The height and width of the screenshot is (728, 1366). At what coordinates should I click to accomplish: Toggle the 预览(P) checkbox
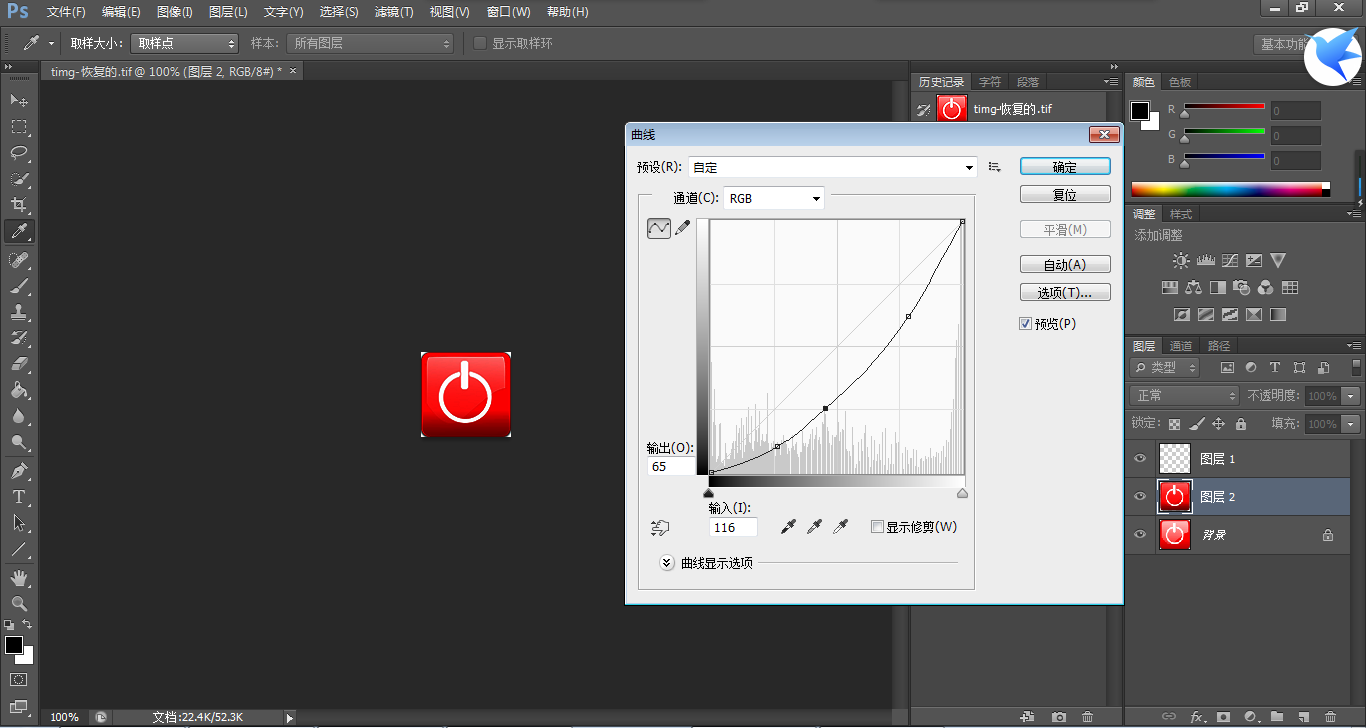(x=1025, y=324)
